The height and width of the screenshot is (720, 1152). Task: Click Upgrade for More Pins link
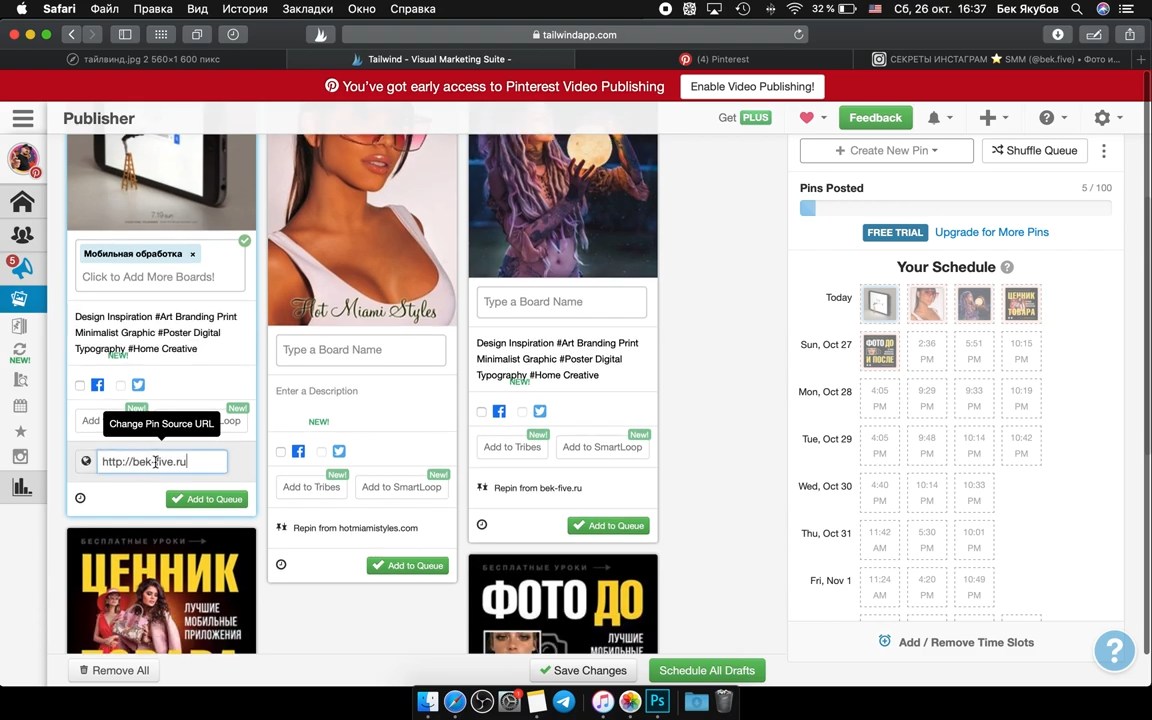pos(991,232)
